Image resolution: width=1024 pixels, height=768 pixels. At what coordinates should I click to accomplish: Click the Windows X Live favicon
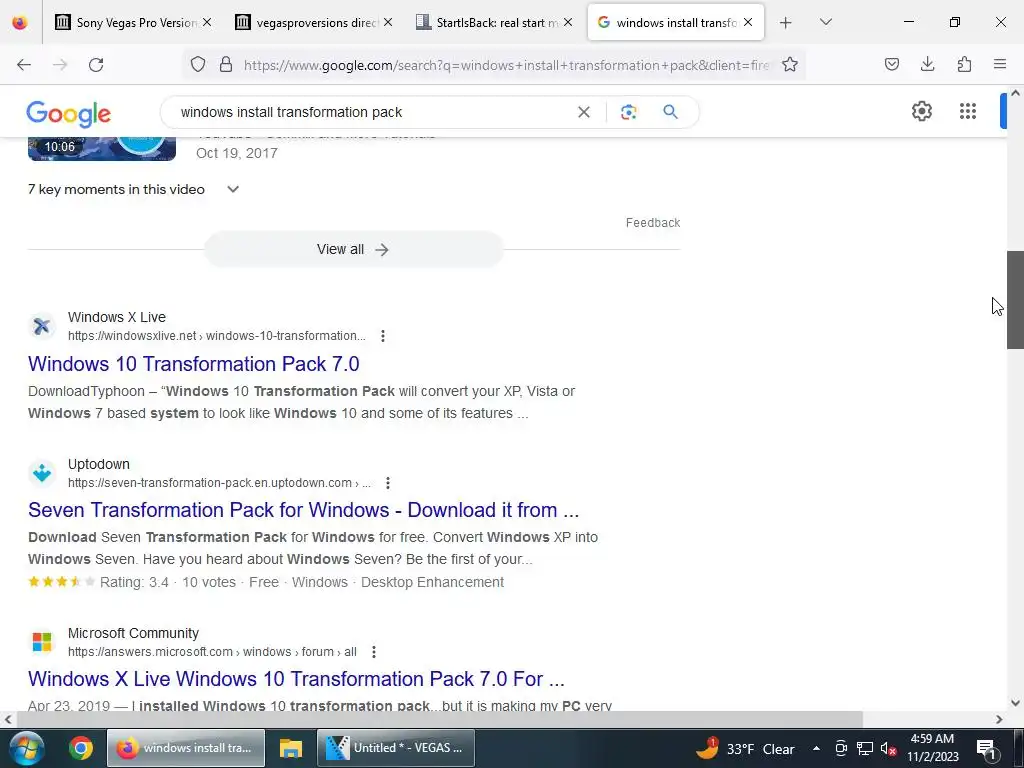(42, 326)
